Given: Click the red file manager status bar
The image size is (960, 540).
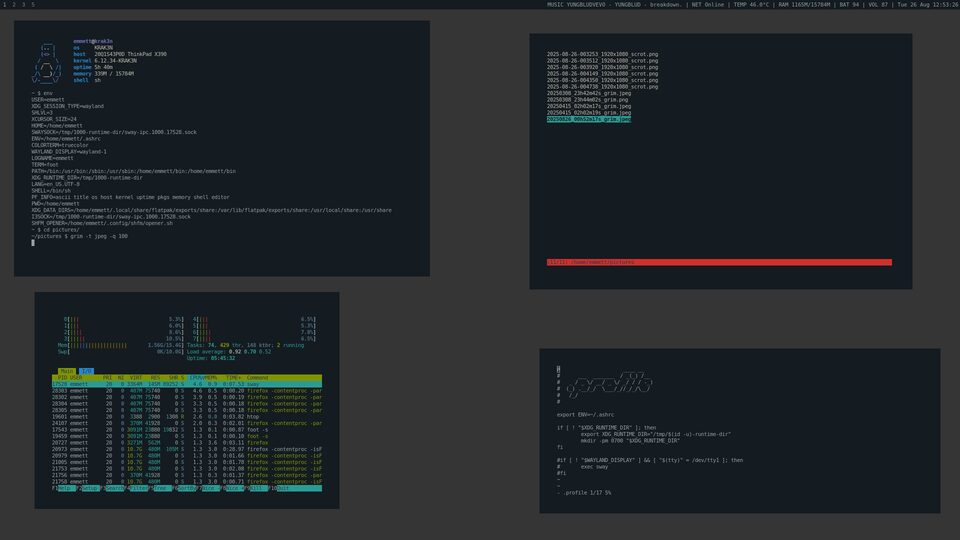Looking at the screenshot, I should [719, 262].
